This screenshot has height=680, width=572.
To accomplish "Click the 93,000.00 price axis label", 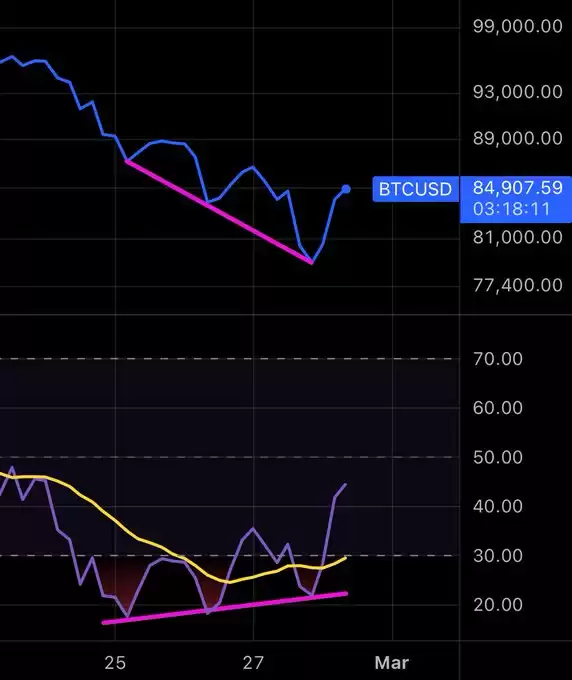I will click(x=517, y=92).
